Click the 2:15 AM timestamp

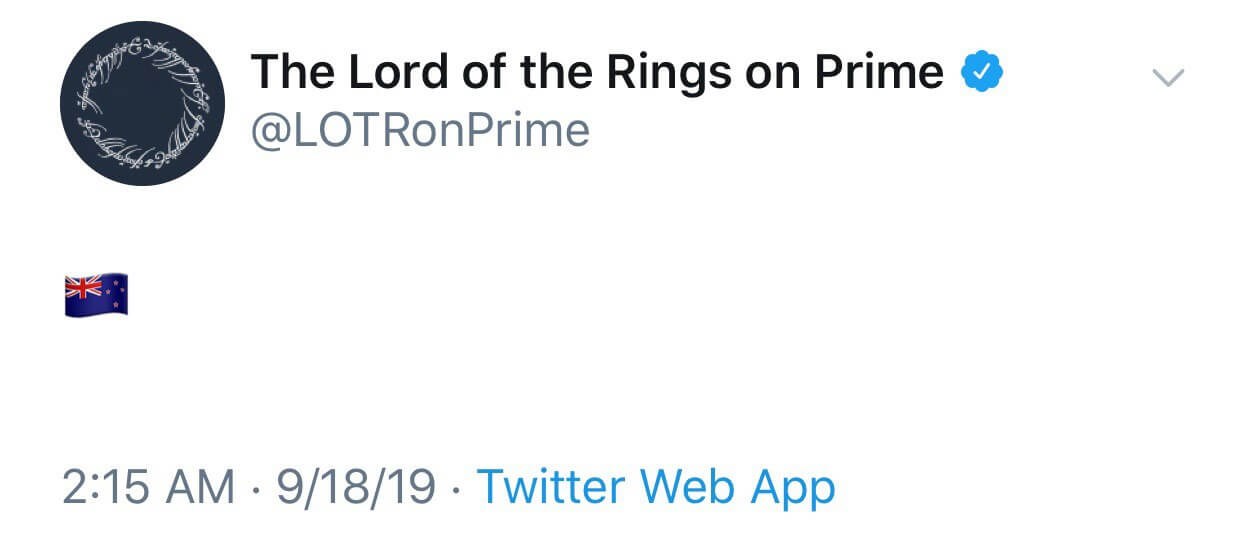click(149, 487)
